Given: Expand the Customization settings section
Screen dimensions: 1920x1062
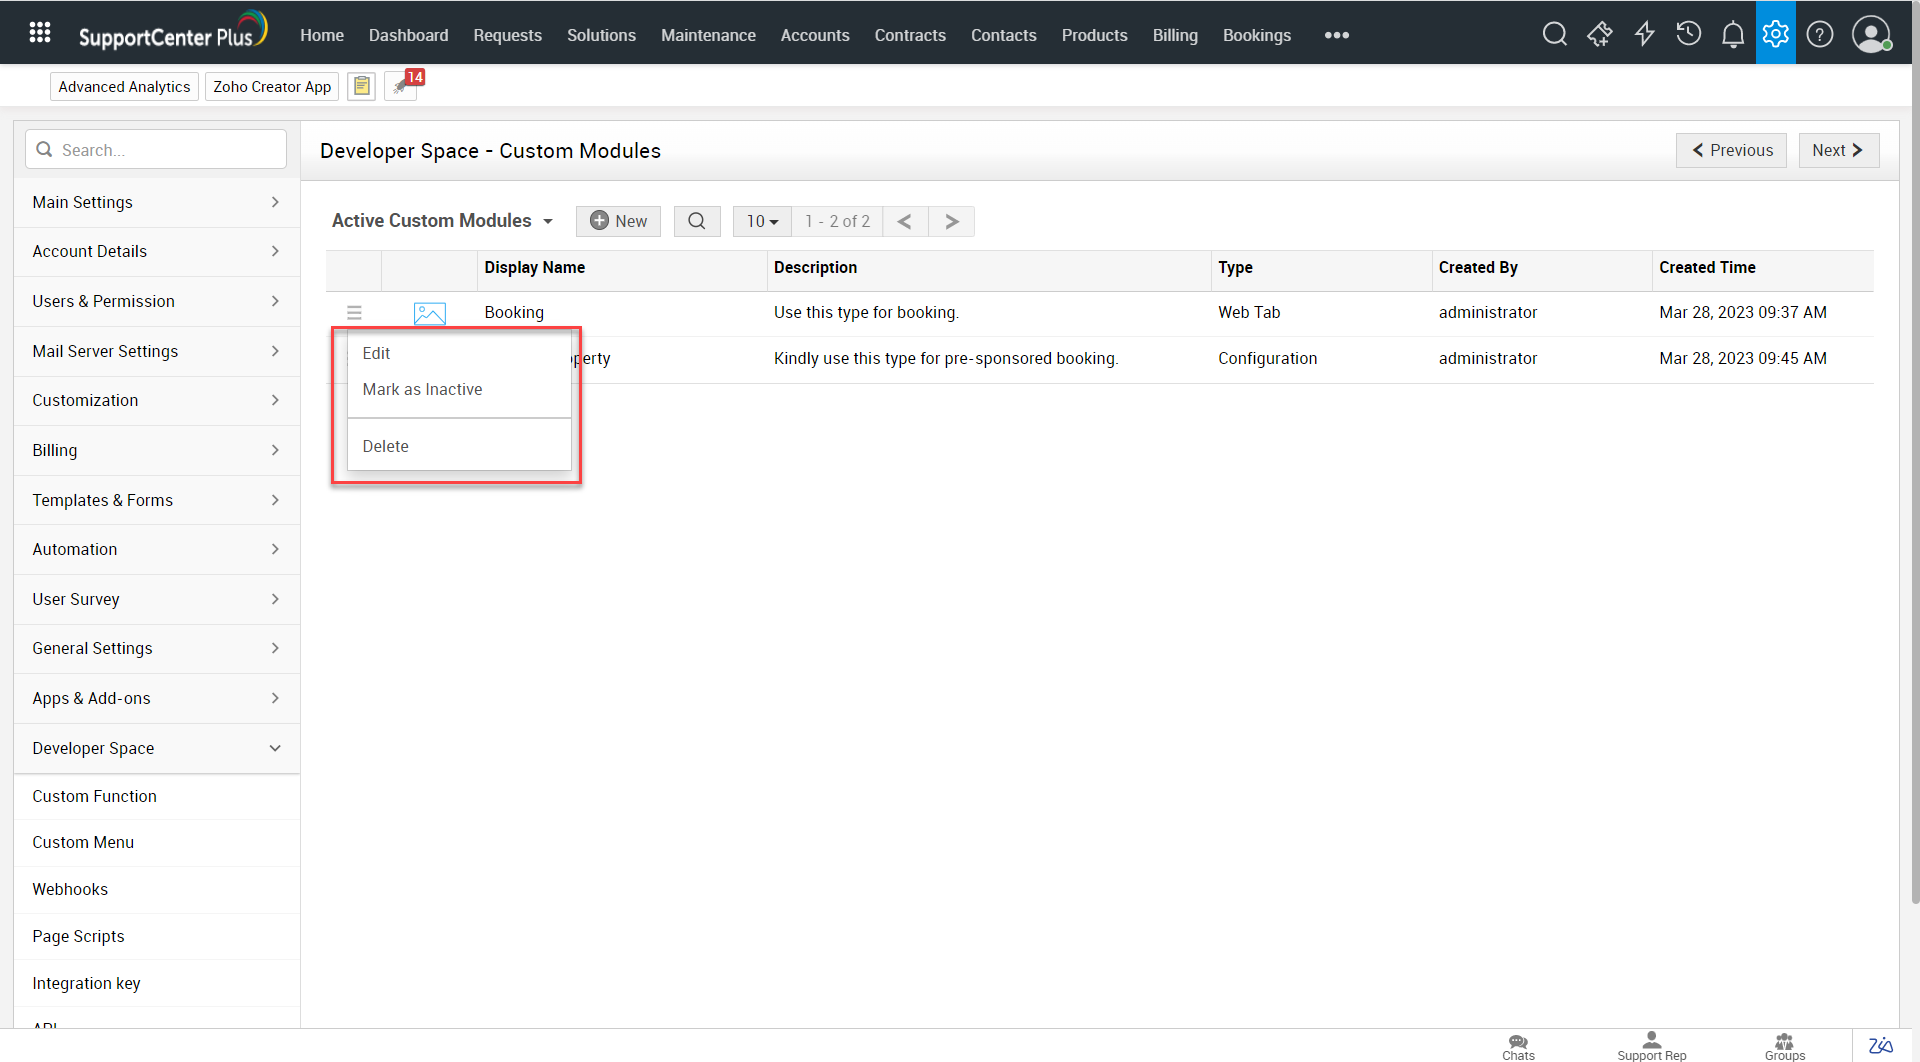Looking at the screenshot, I should (x=157, y=400).
